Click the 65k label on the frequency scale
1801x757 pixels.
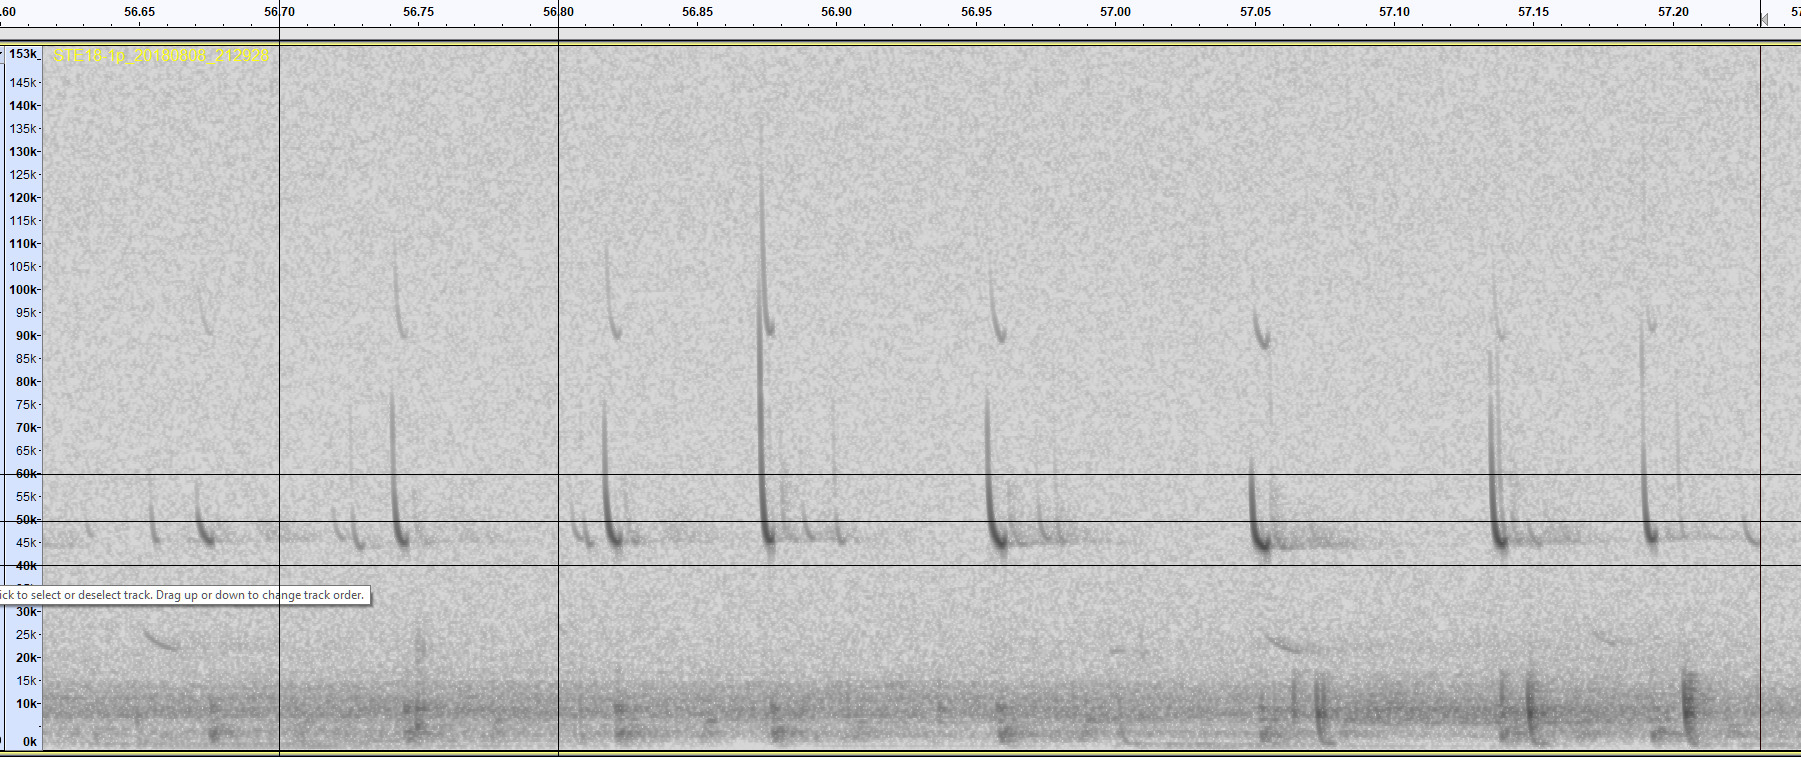[x=26, y=451]
